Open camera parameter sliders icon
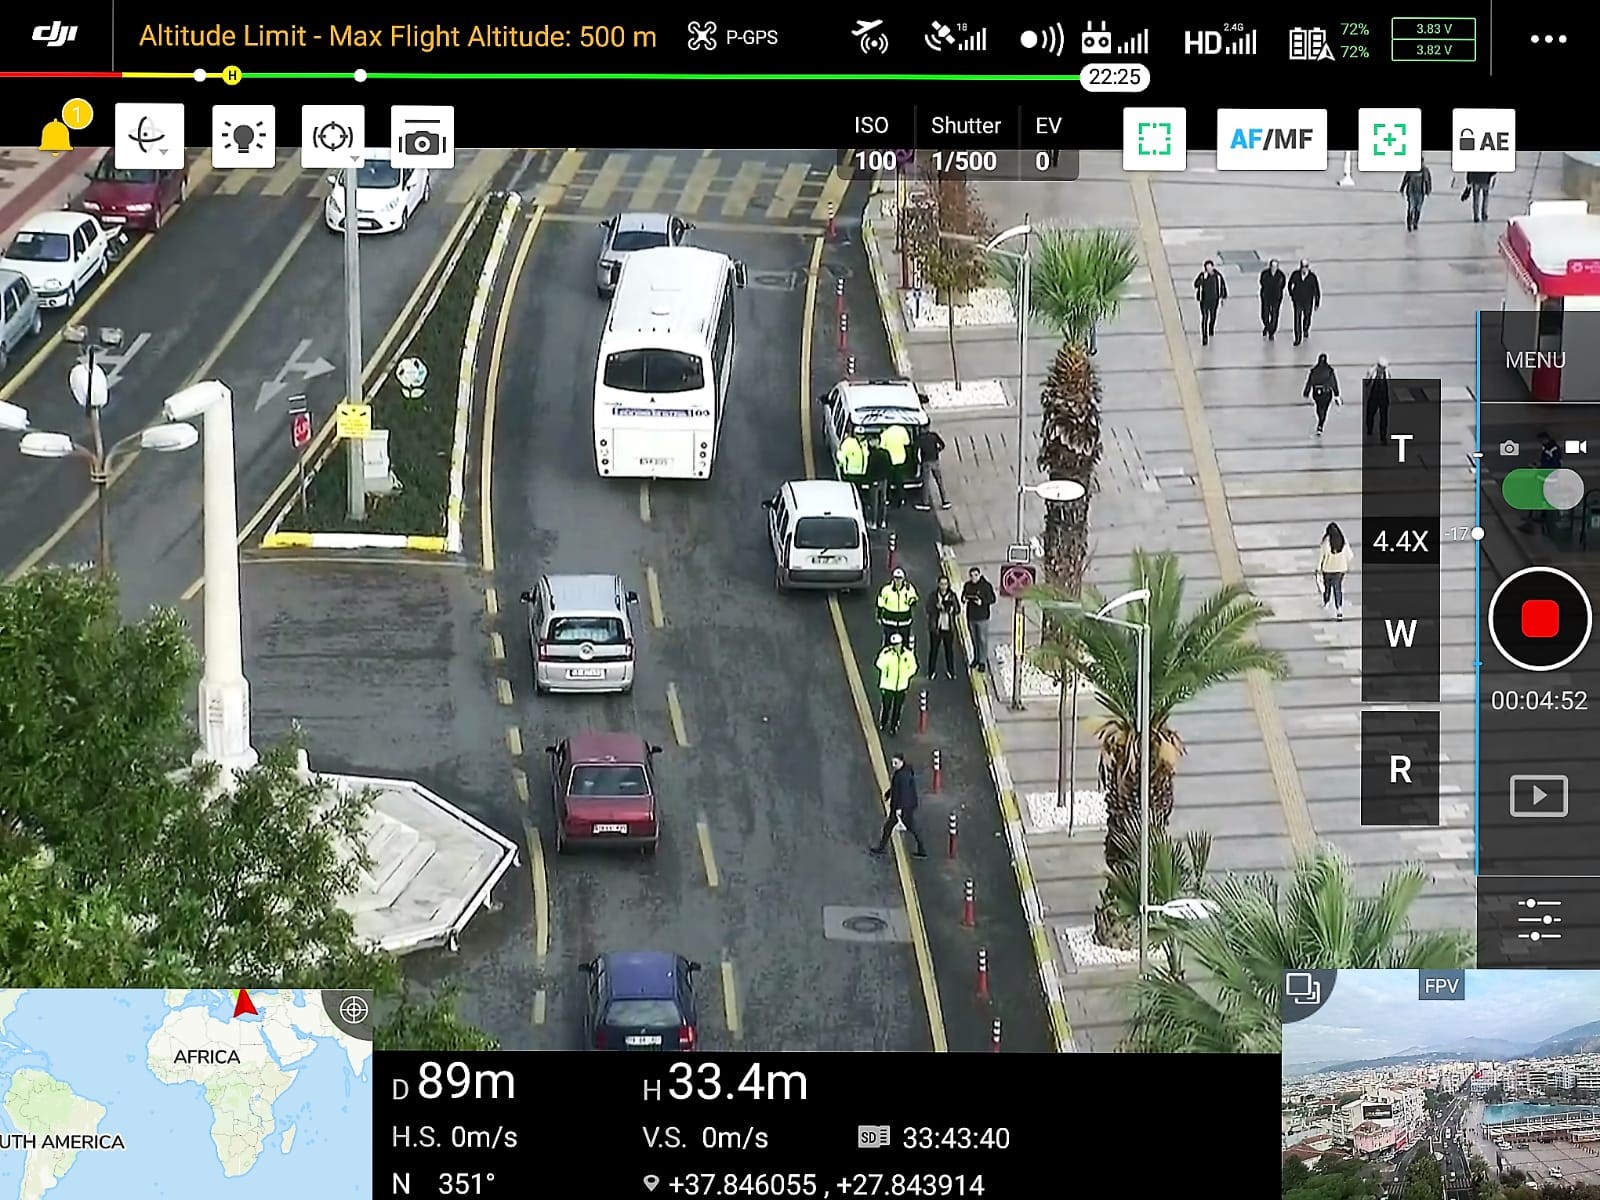Viewport: 1600px width, 1200px height. (x=1538, y=920)
